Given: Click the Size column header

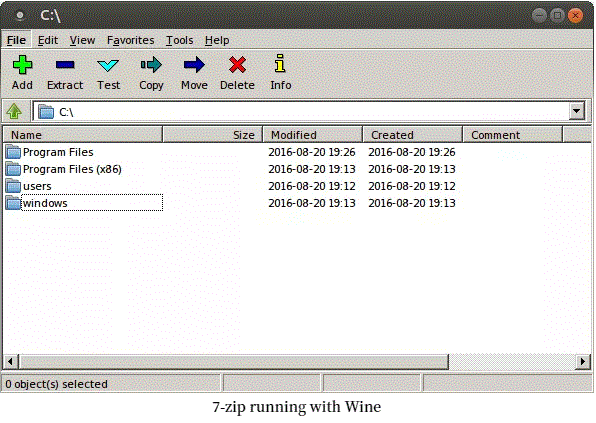Looking at the screenshot, I should tap(212, 135).
